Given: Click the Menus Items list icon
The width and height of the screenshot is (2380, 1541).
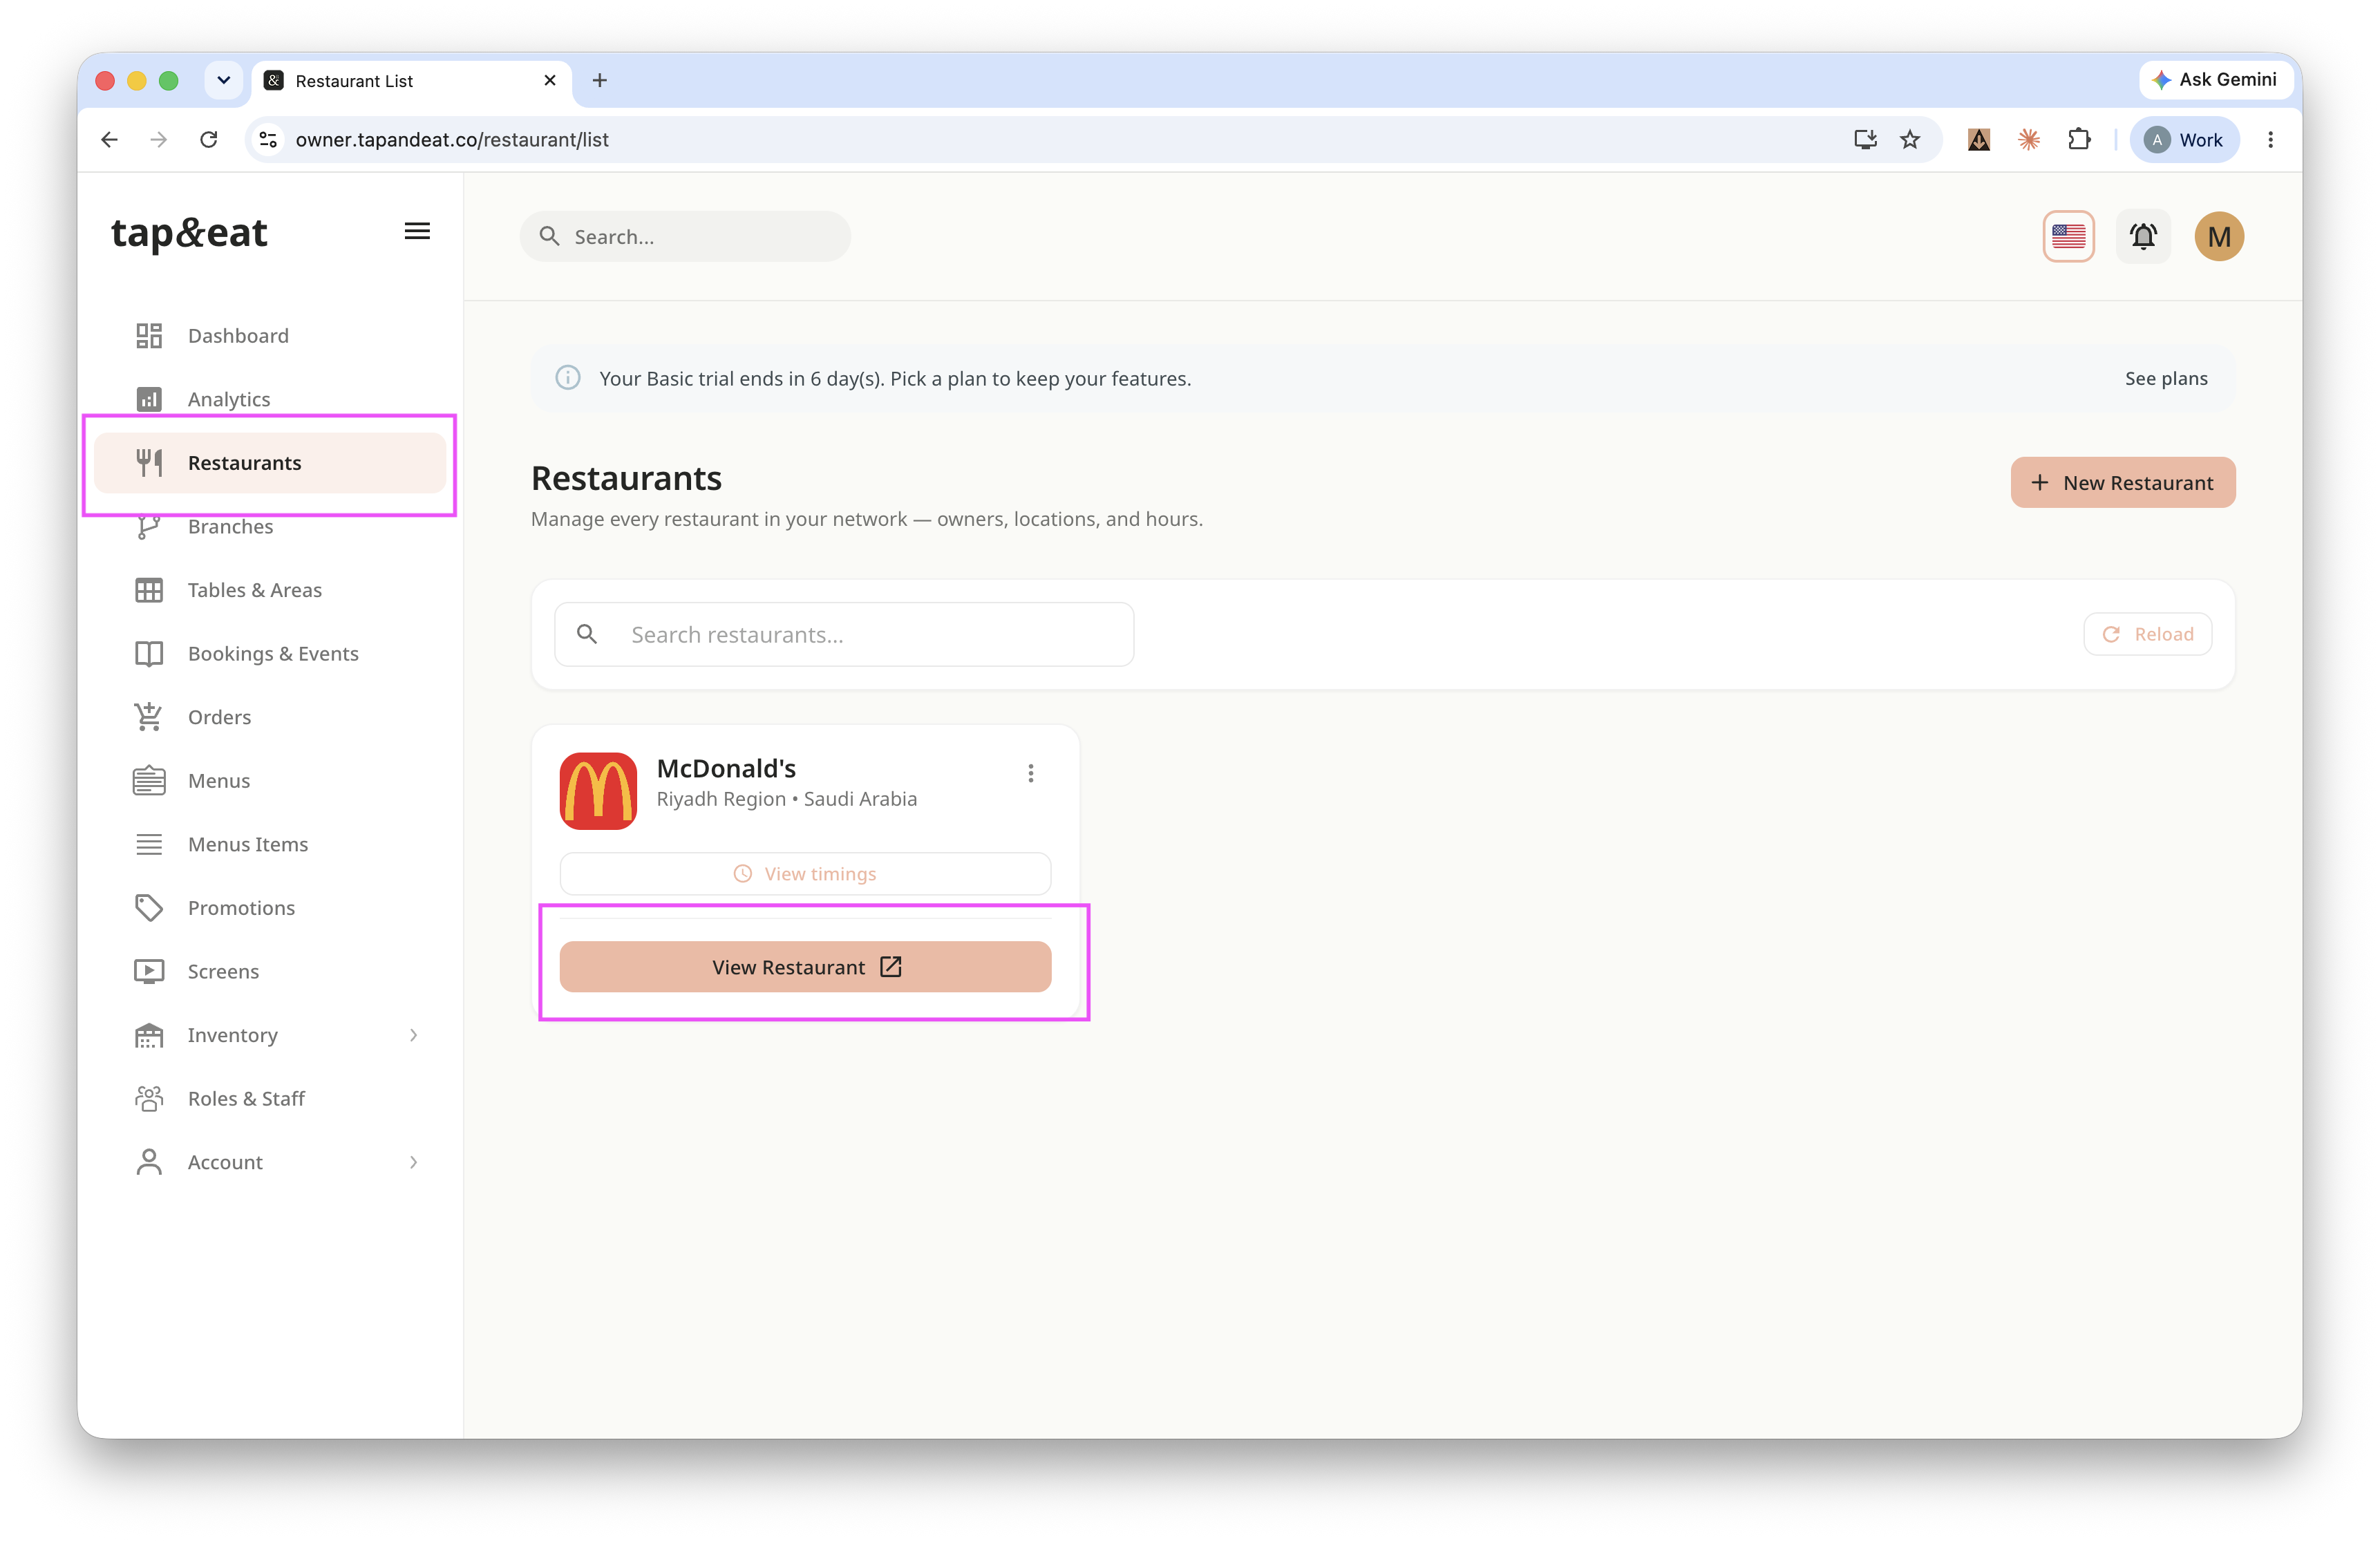Looking at the screenshot, I should 149,844.
